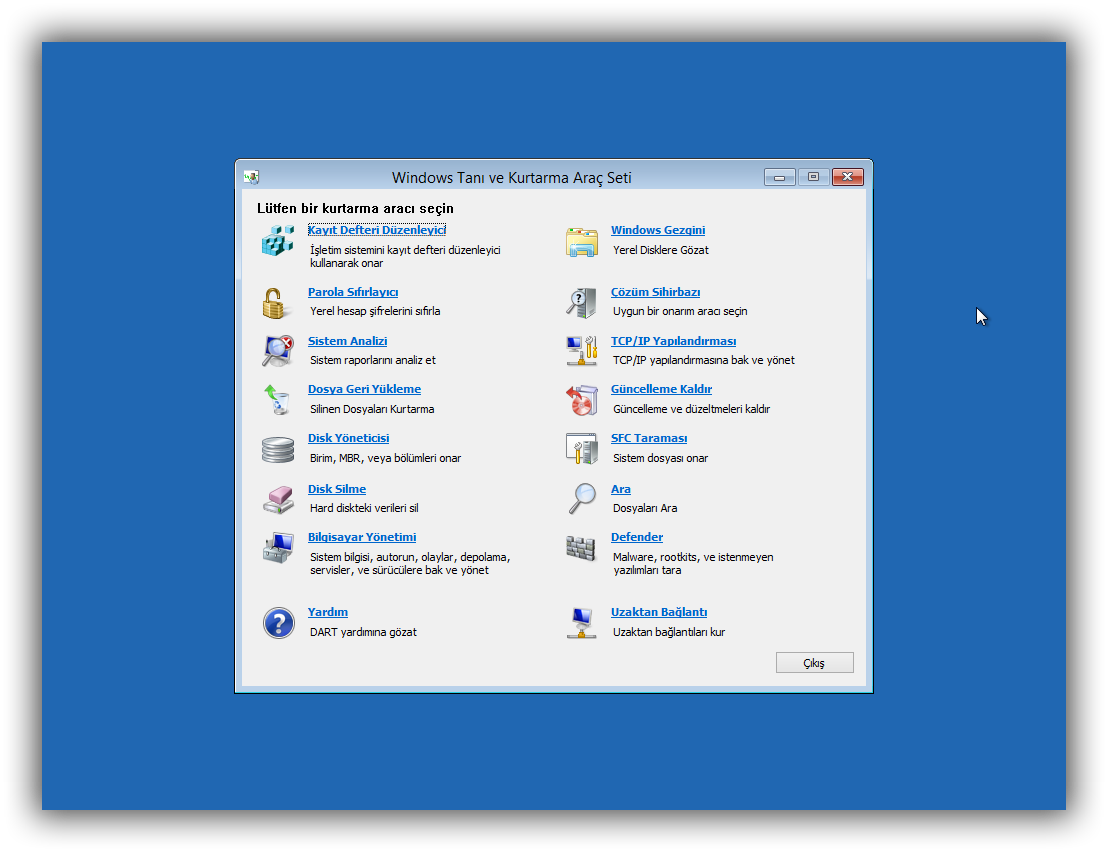1108x852 pixels.
Task: Open the Parola Sıfırlayıcı link
Action: (x=353, y=292)
